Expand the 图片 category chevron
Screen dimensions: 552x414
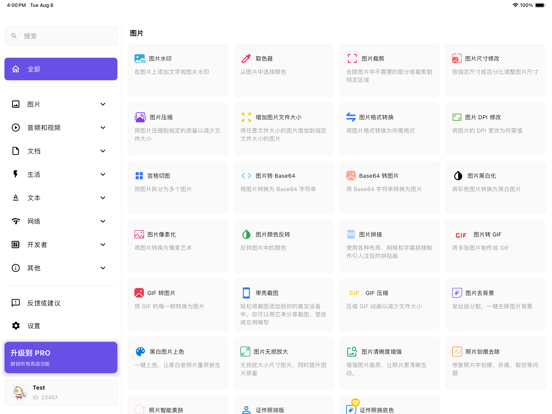coord(103,104)
